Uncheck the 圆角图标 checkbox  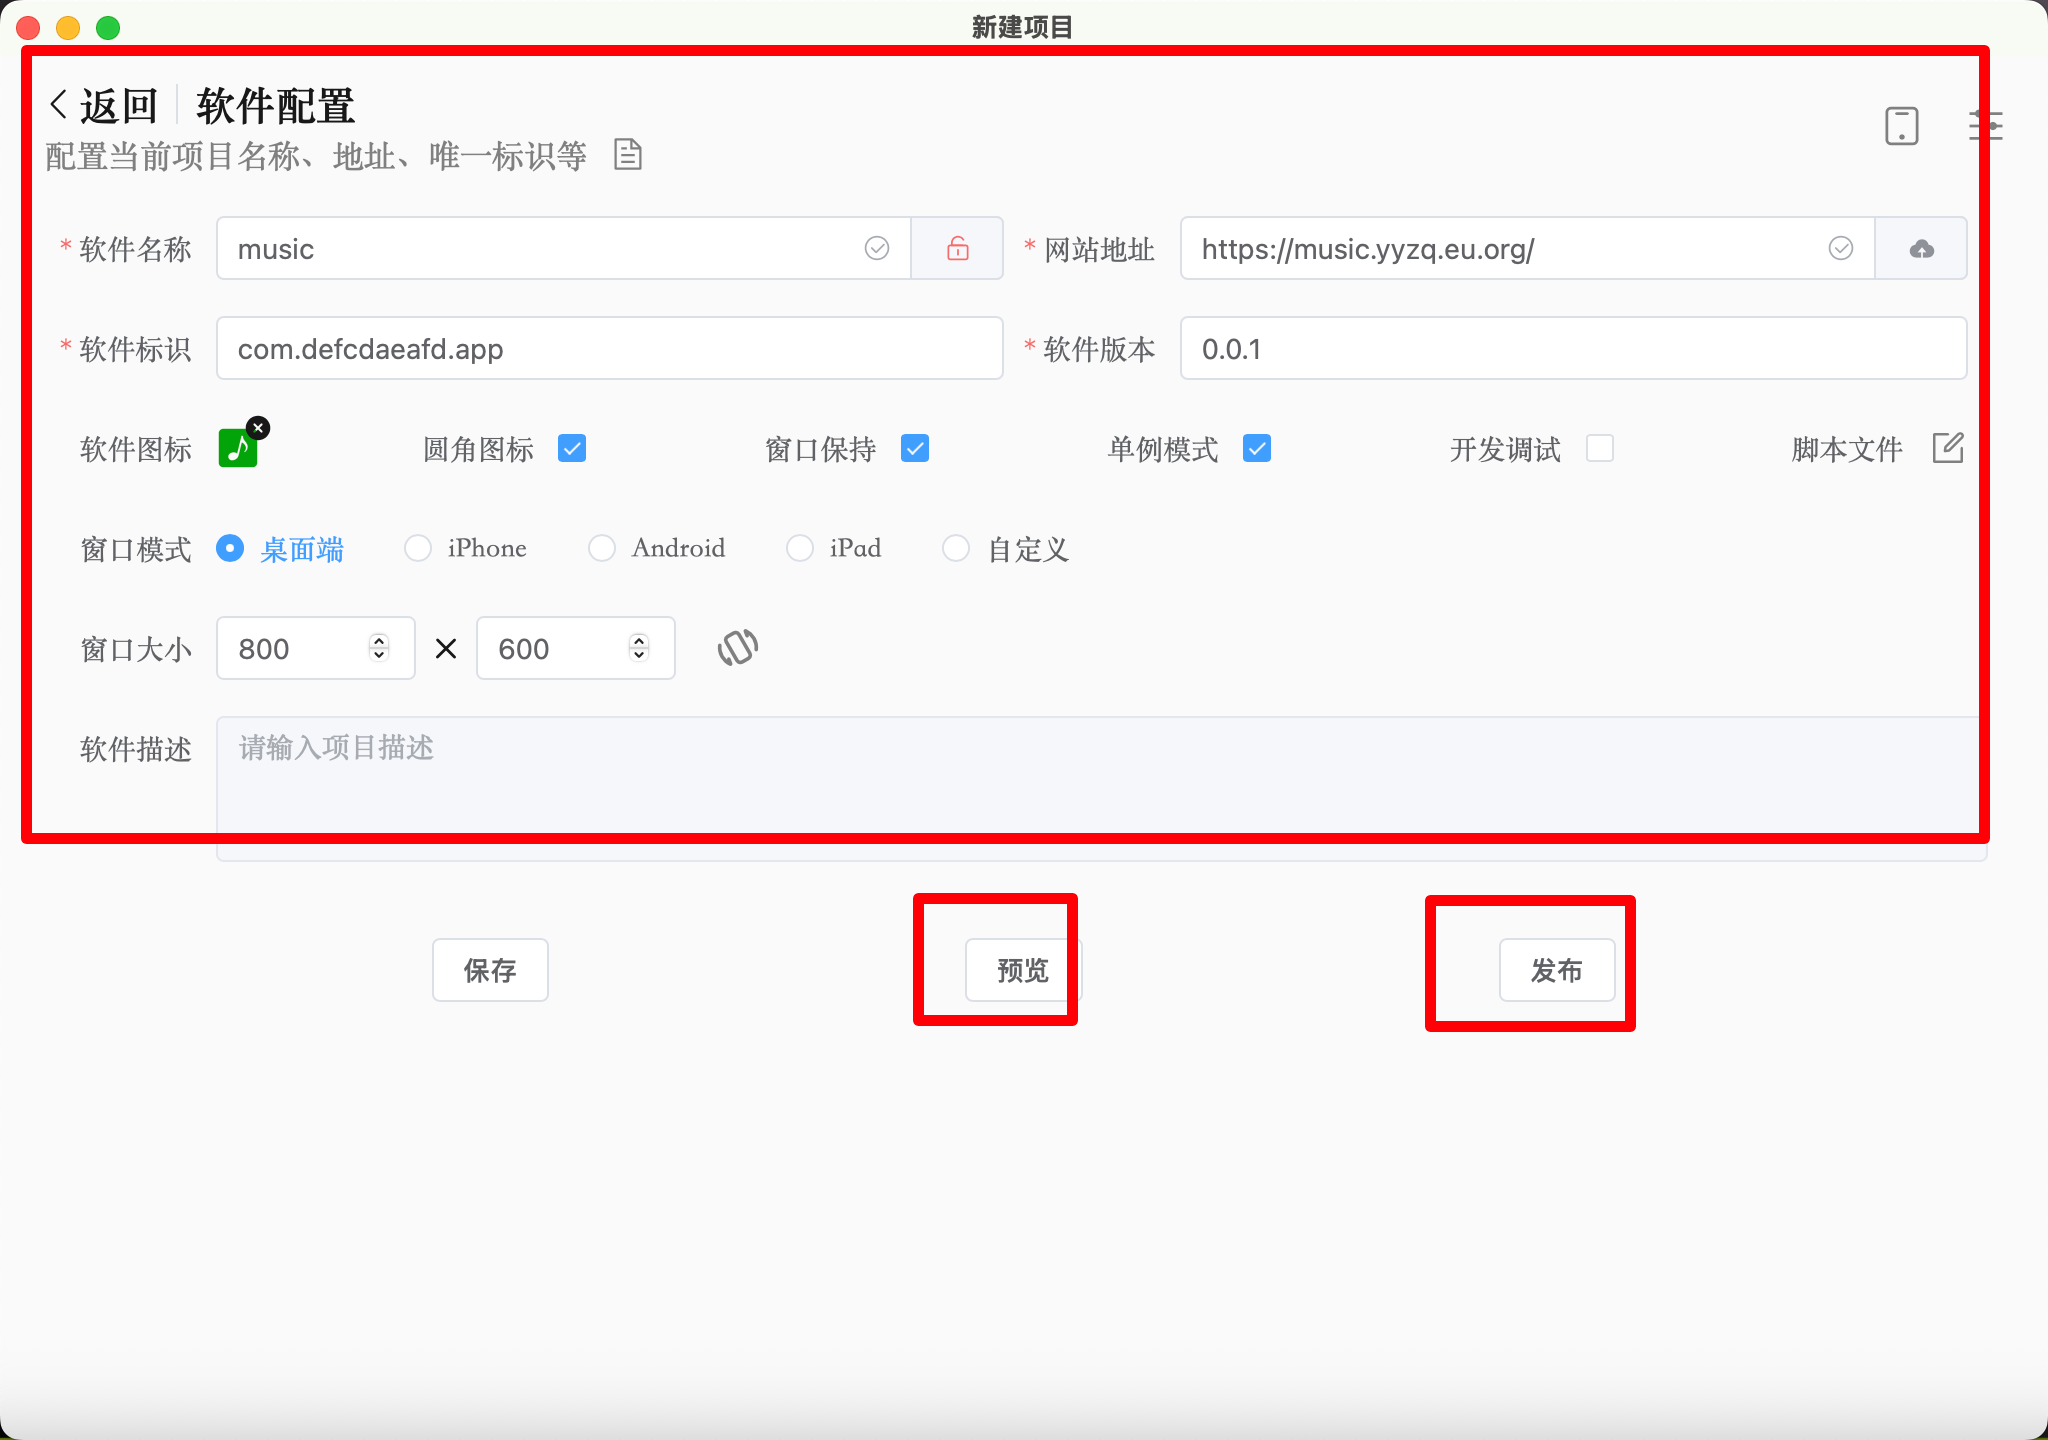pyautogui.click(x=572, y=448)
